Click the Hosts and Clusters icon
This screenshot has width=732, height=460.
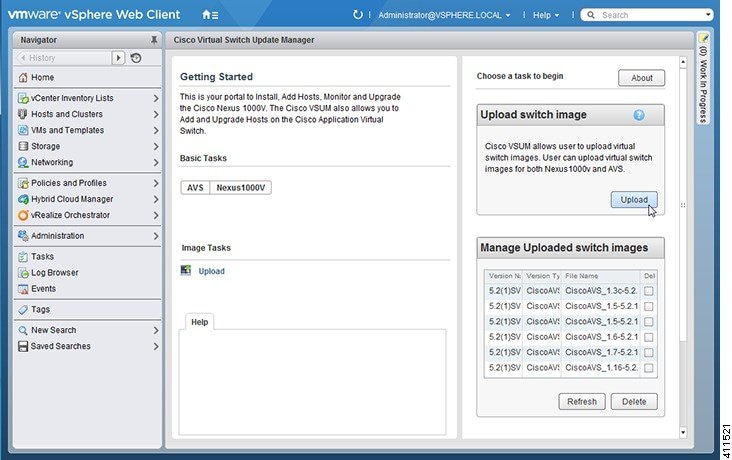pos(23,114)
